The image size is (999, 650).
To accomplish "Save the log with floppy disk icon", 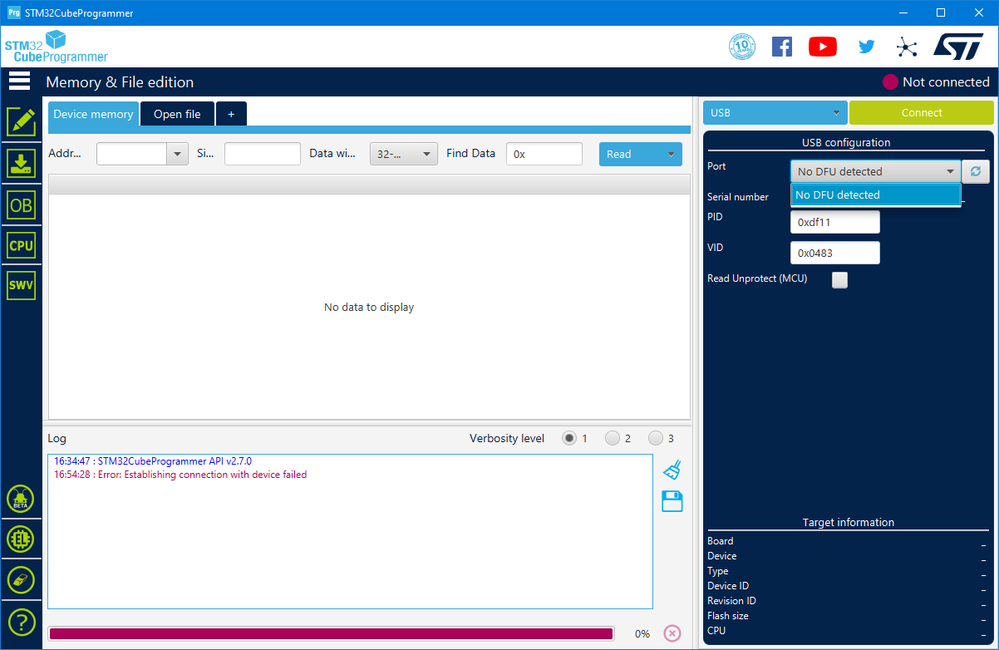I will pos(672,502).
